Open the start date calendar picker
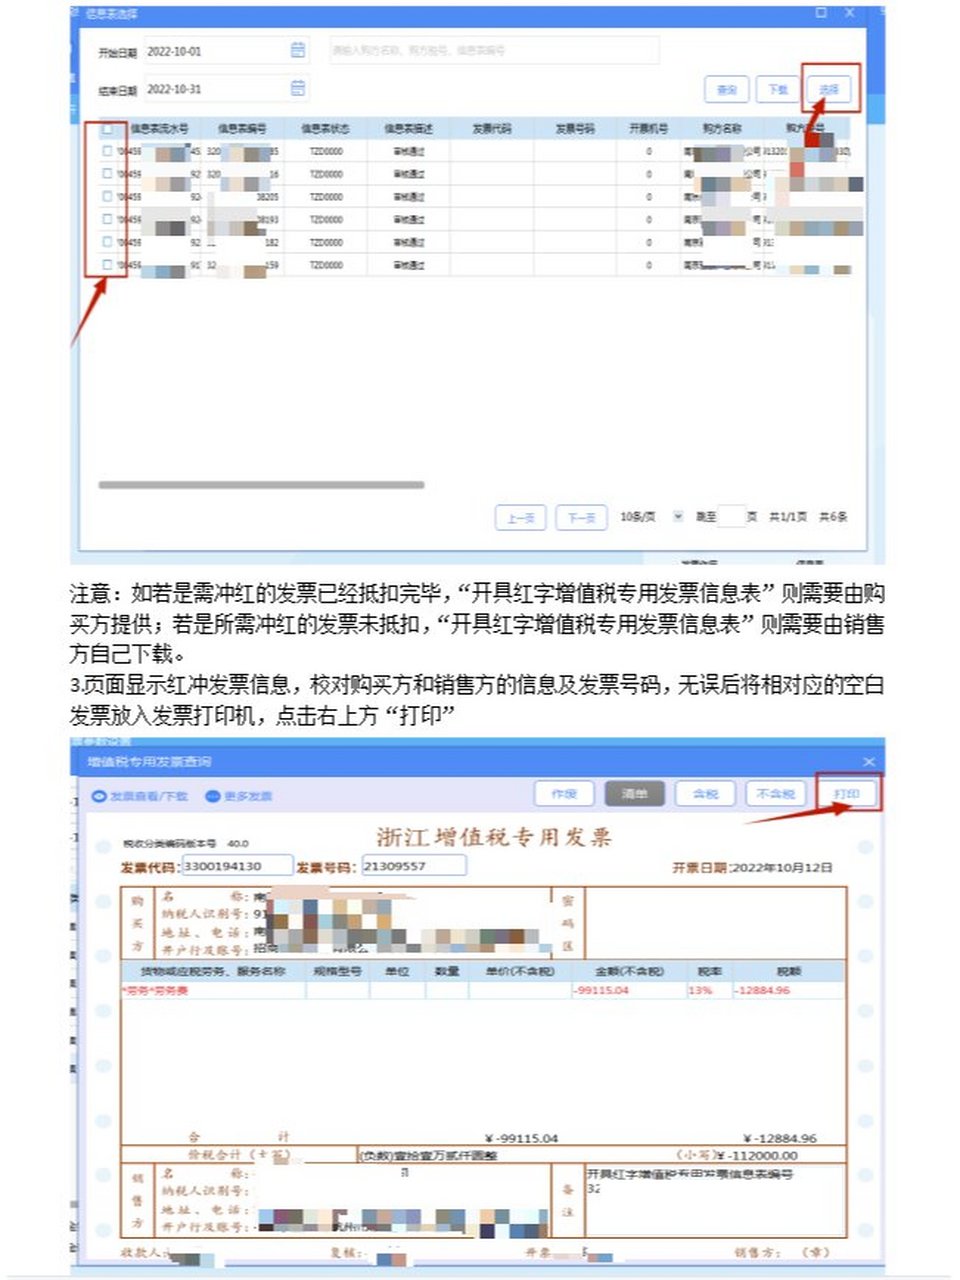 298,50
